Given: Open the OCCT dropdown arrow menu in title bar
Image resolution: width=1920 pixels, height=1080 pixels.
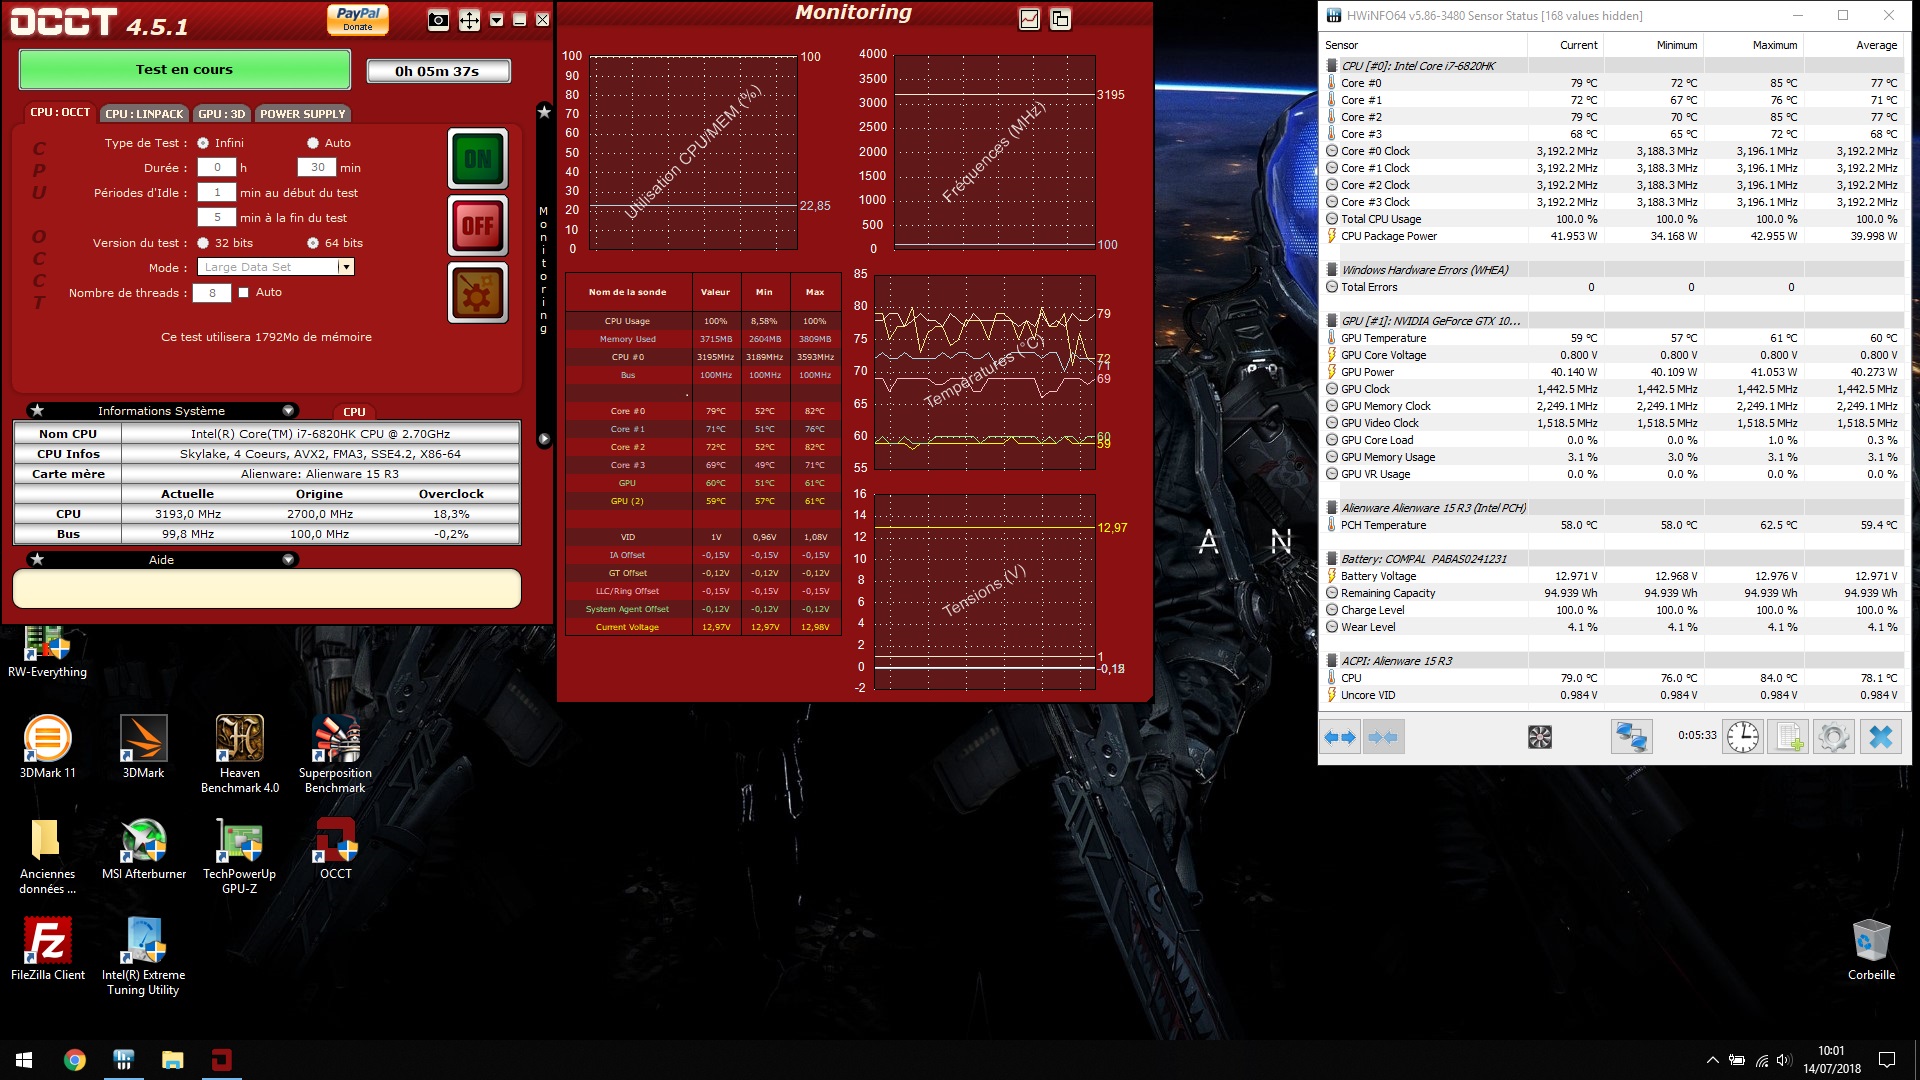Looking at the screenshot, I should 496,20.
